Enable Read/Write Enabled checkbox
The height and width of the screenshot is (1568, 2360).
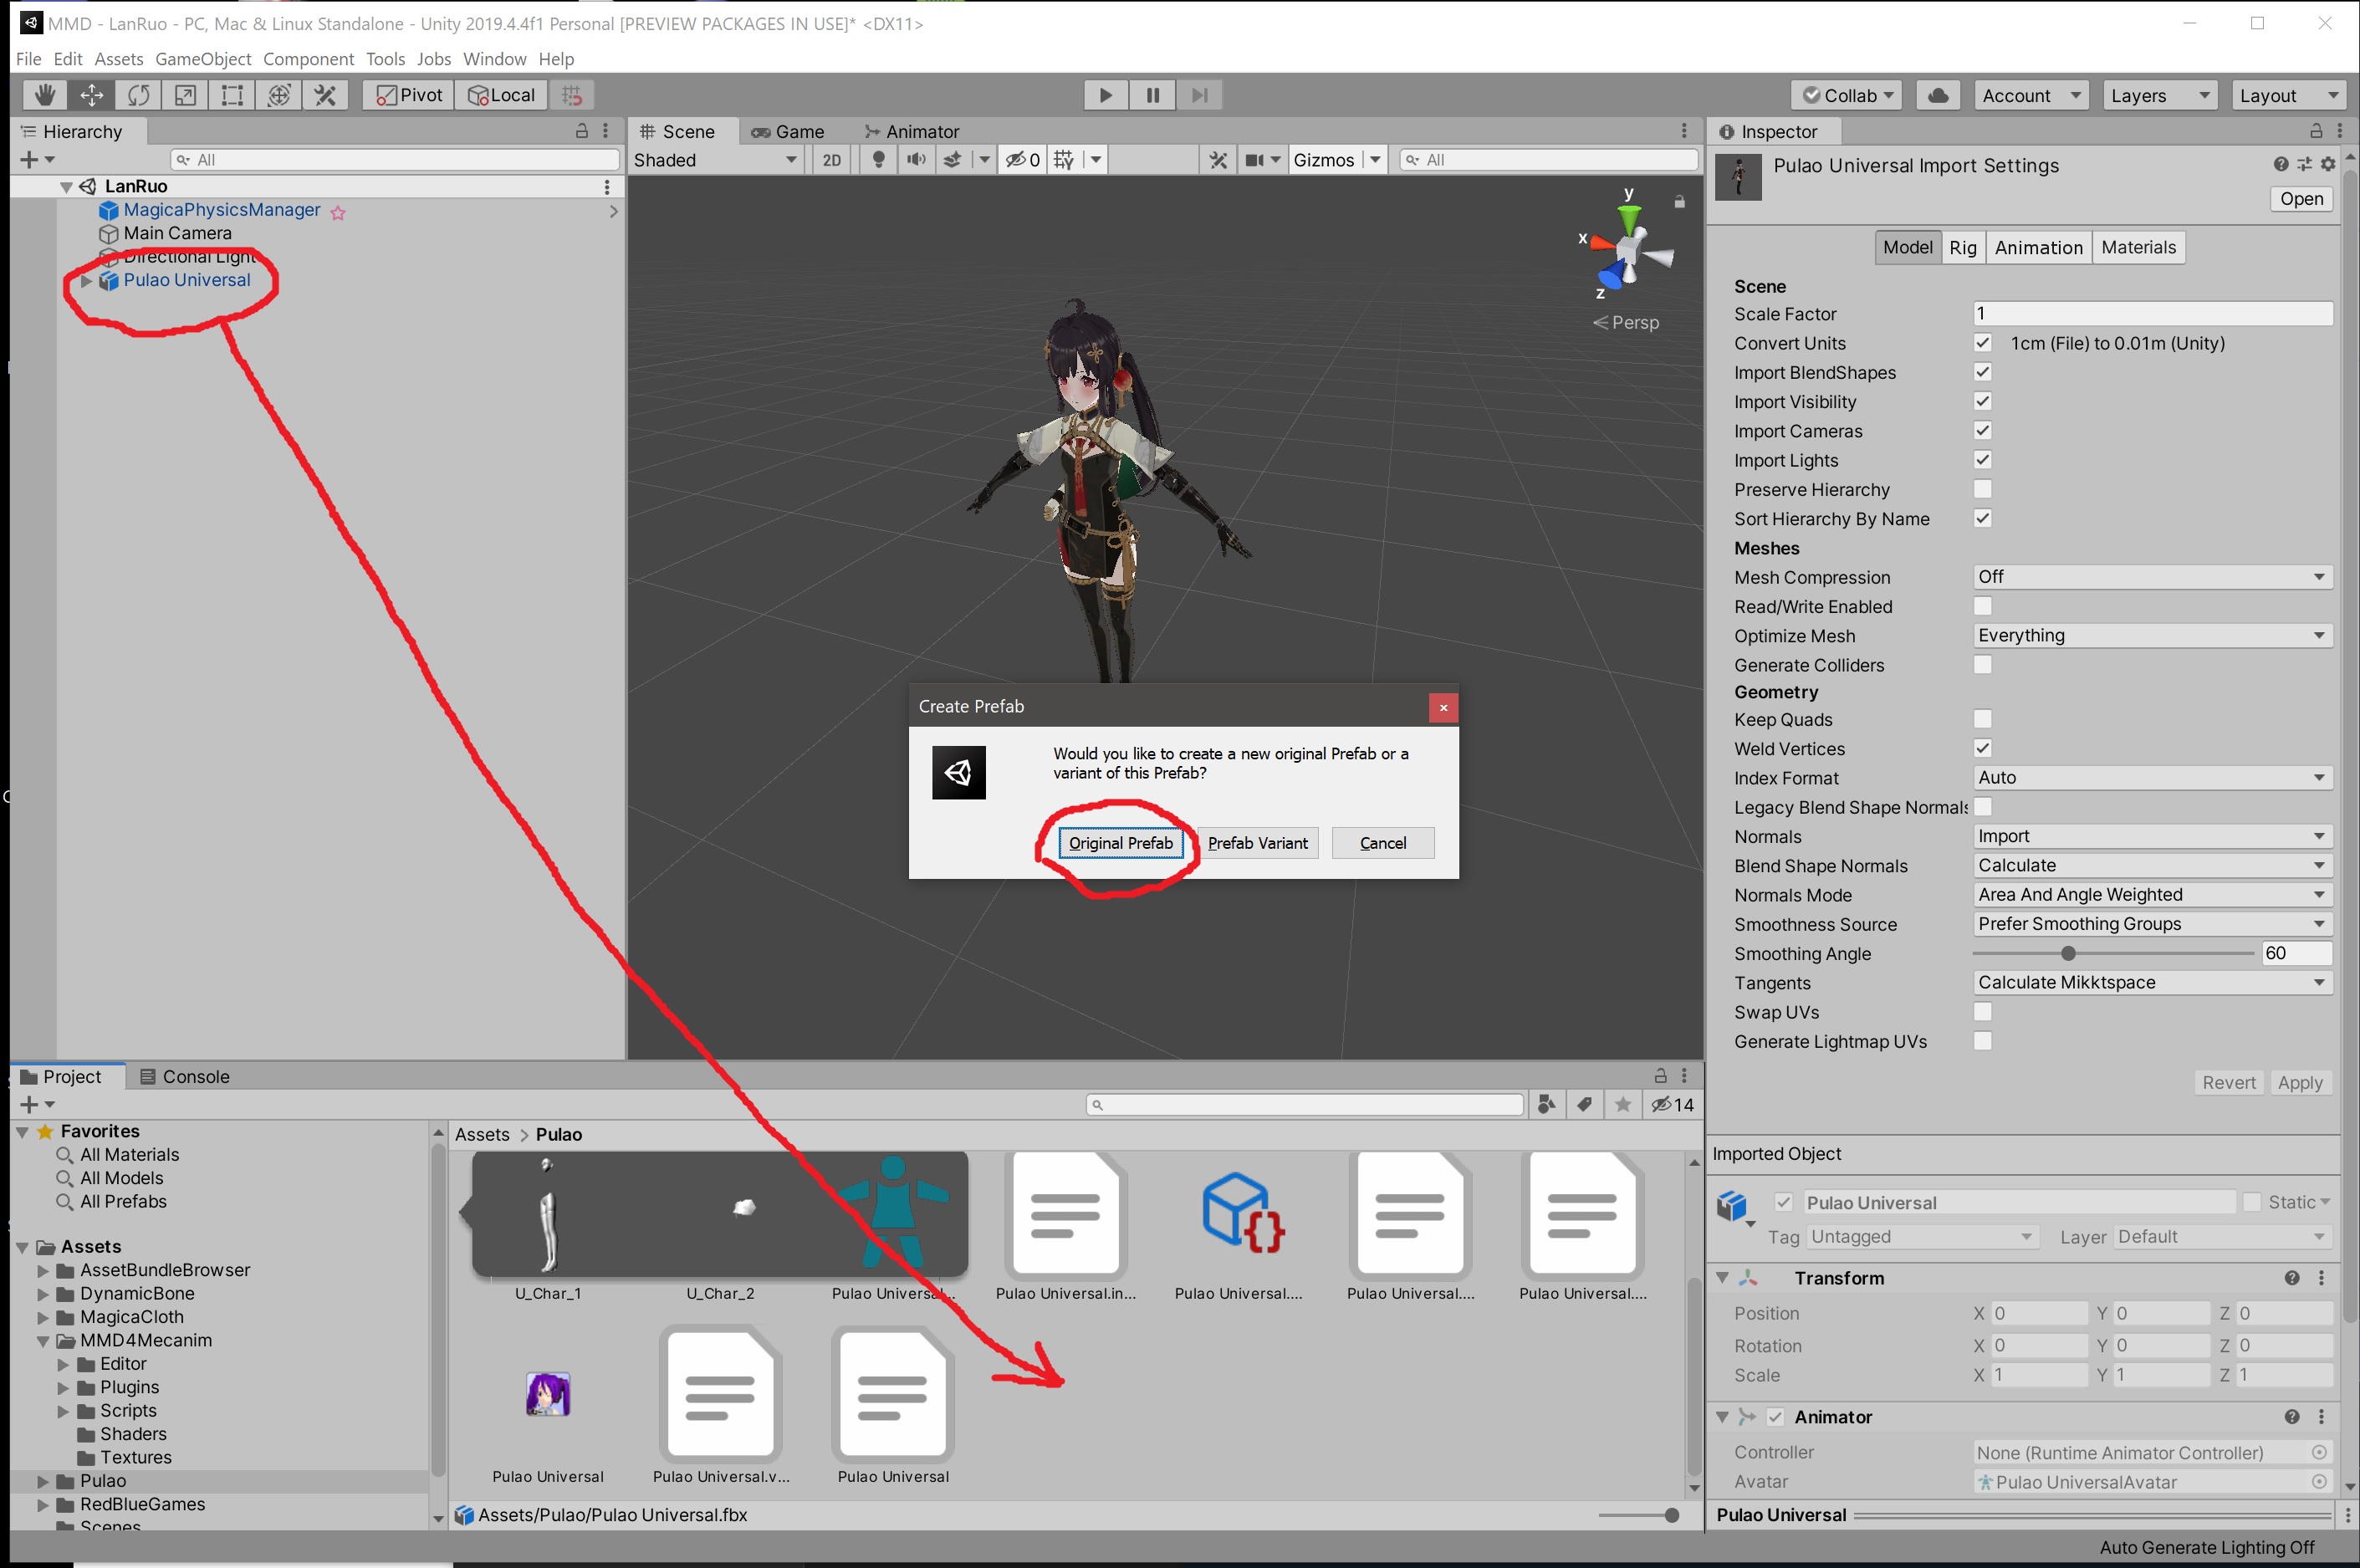(x=1982, y=606)
